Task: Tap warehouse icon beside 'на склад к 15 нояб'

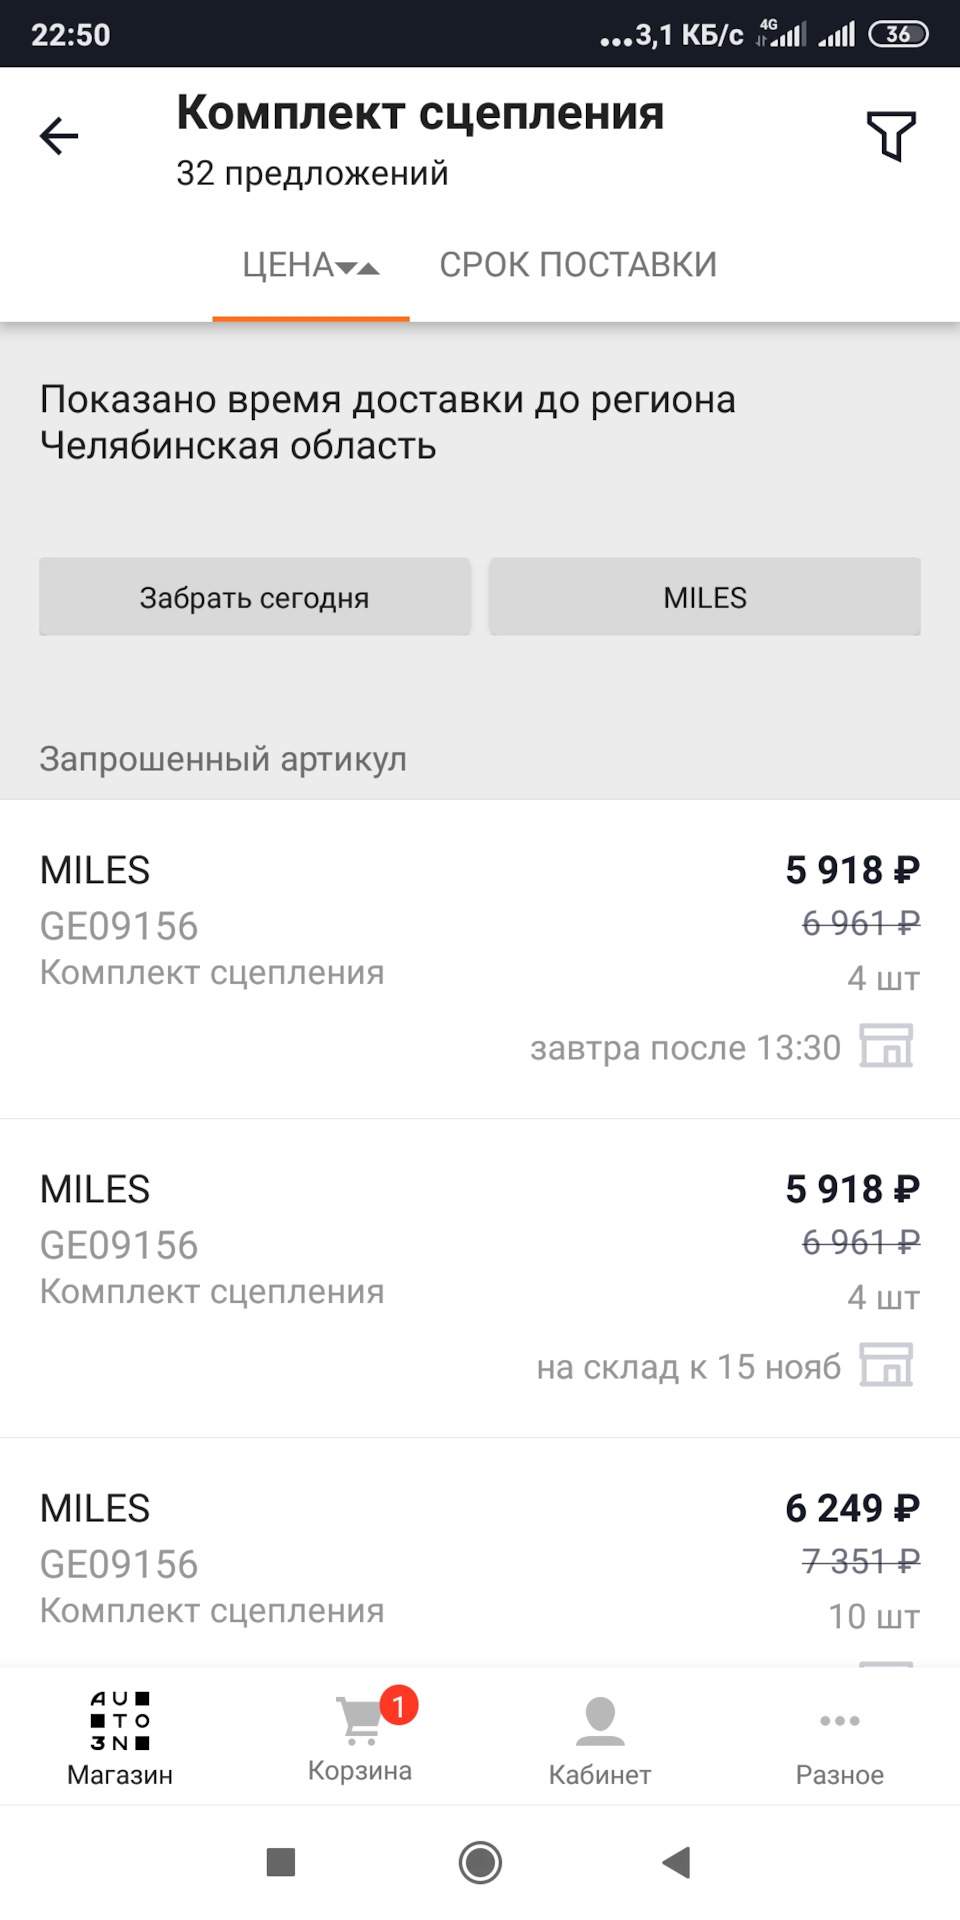Action: (886, 1365)
